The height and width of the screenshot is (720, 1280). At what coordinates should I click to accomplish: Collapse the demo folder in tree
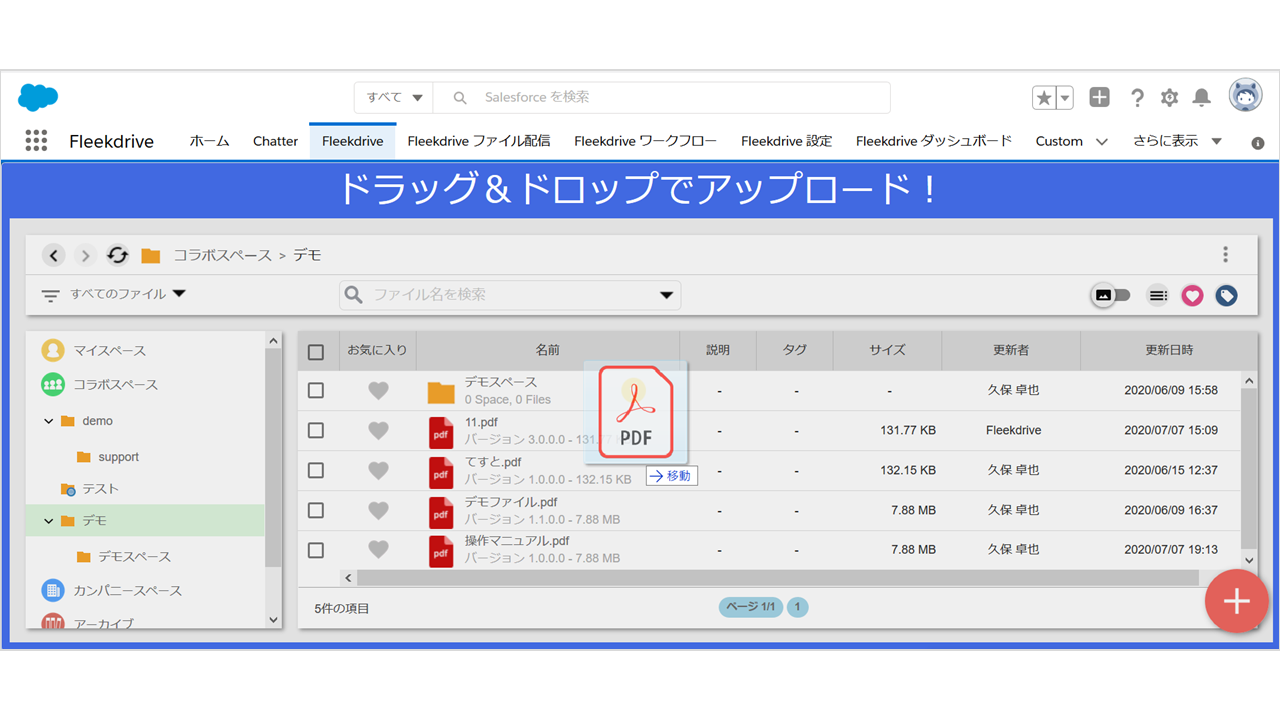coord(49,421)
